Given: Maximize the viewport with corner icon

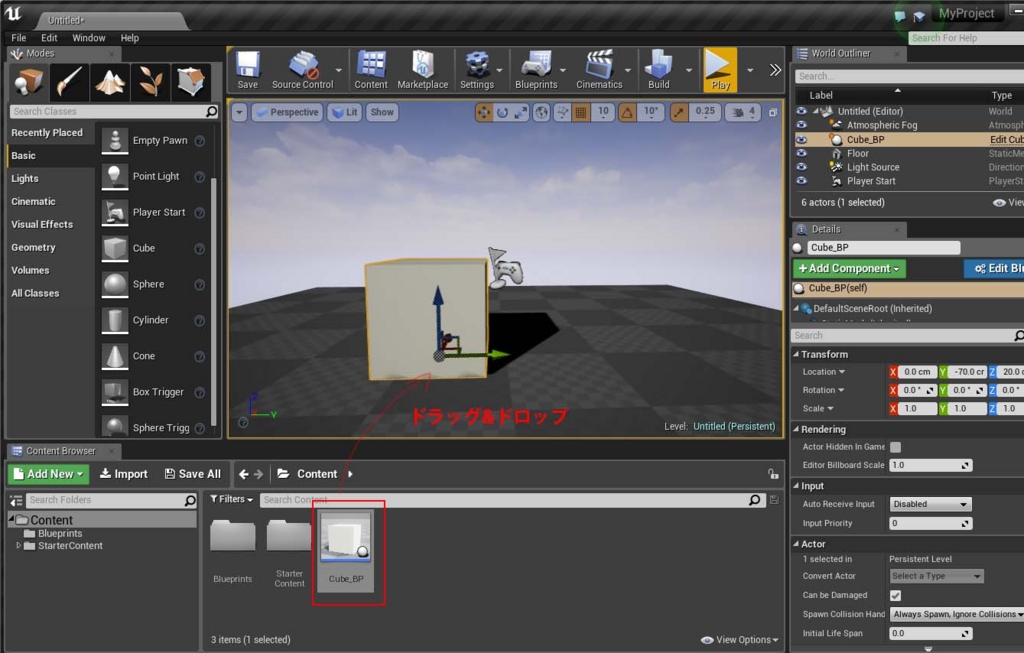Looking at the screenshot, I should tap(773, 112).
